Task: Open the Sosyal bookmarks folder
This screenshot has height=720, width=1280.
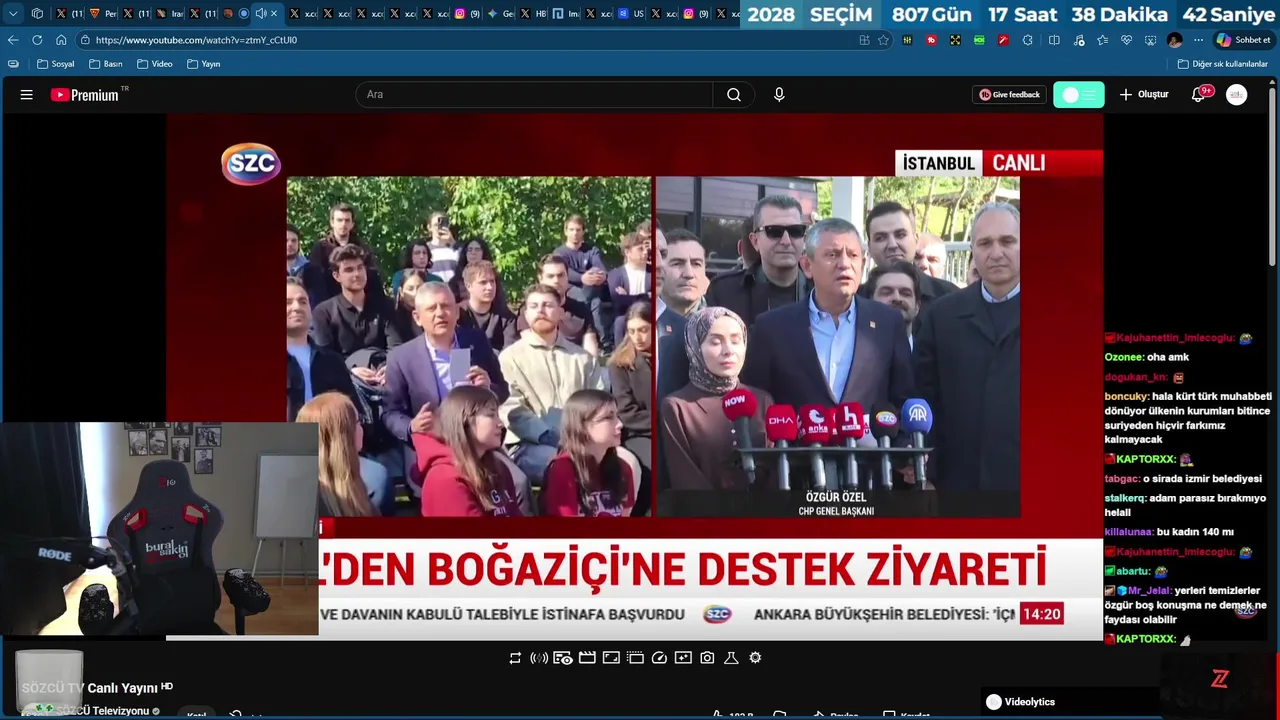Action: (x=56, y=64)
